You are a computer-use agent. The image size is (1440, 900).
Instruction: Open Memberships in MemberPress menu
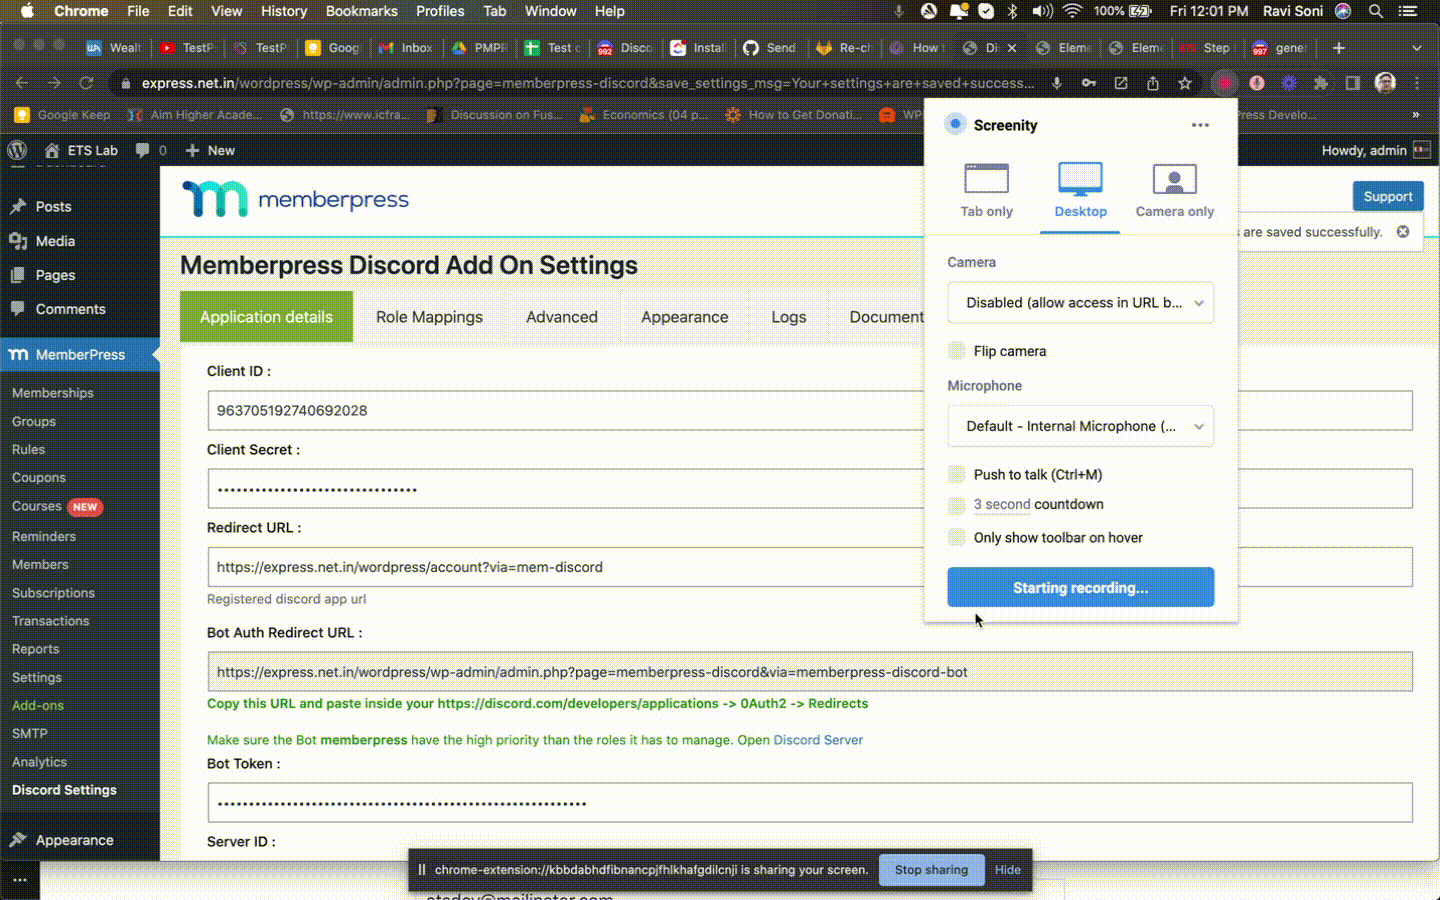(x=53, y=393)
